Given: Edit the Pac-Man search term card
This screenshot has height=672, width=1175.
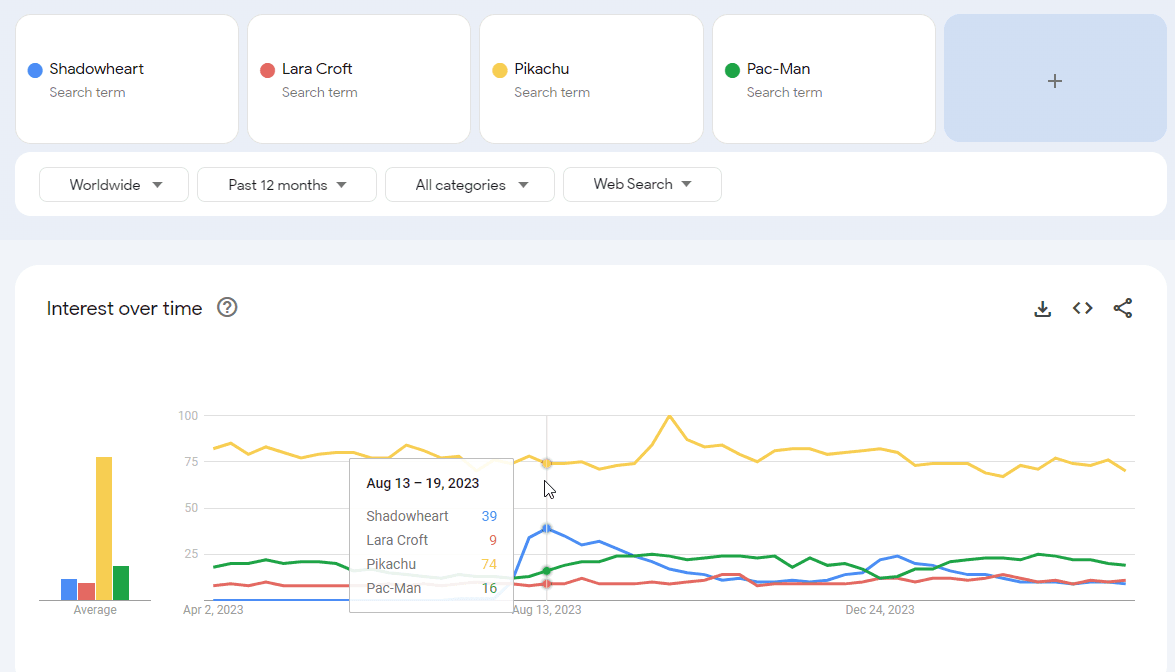Looking at the screenshot, I should coord(824,79).
